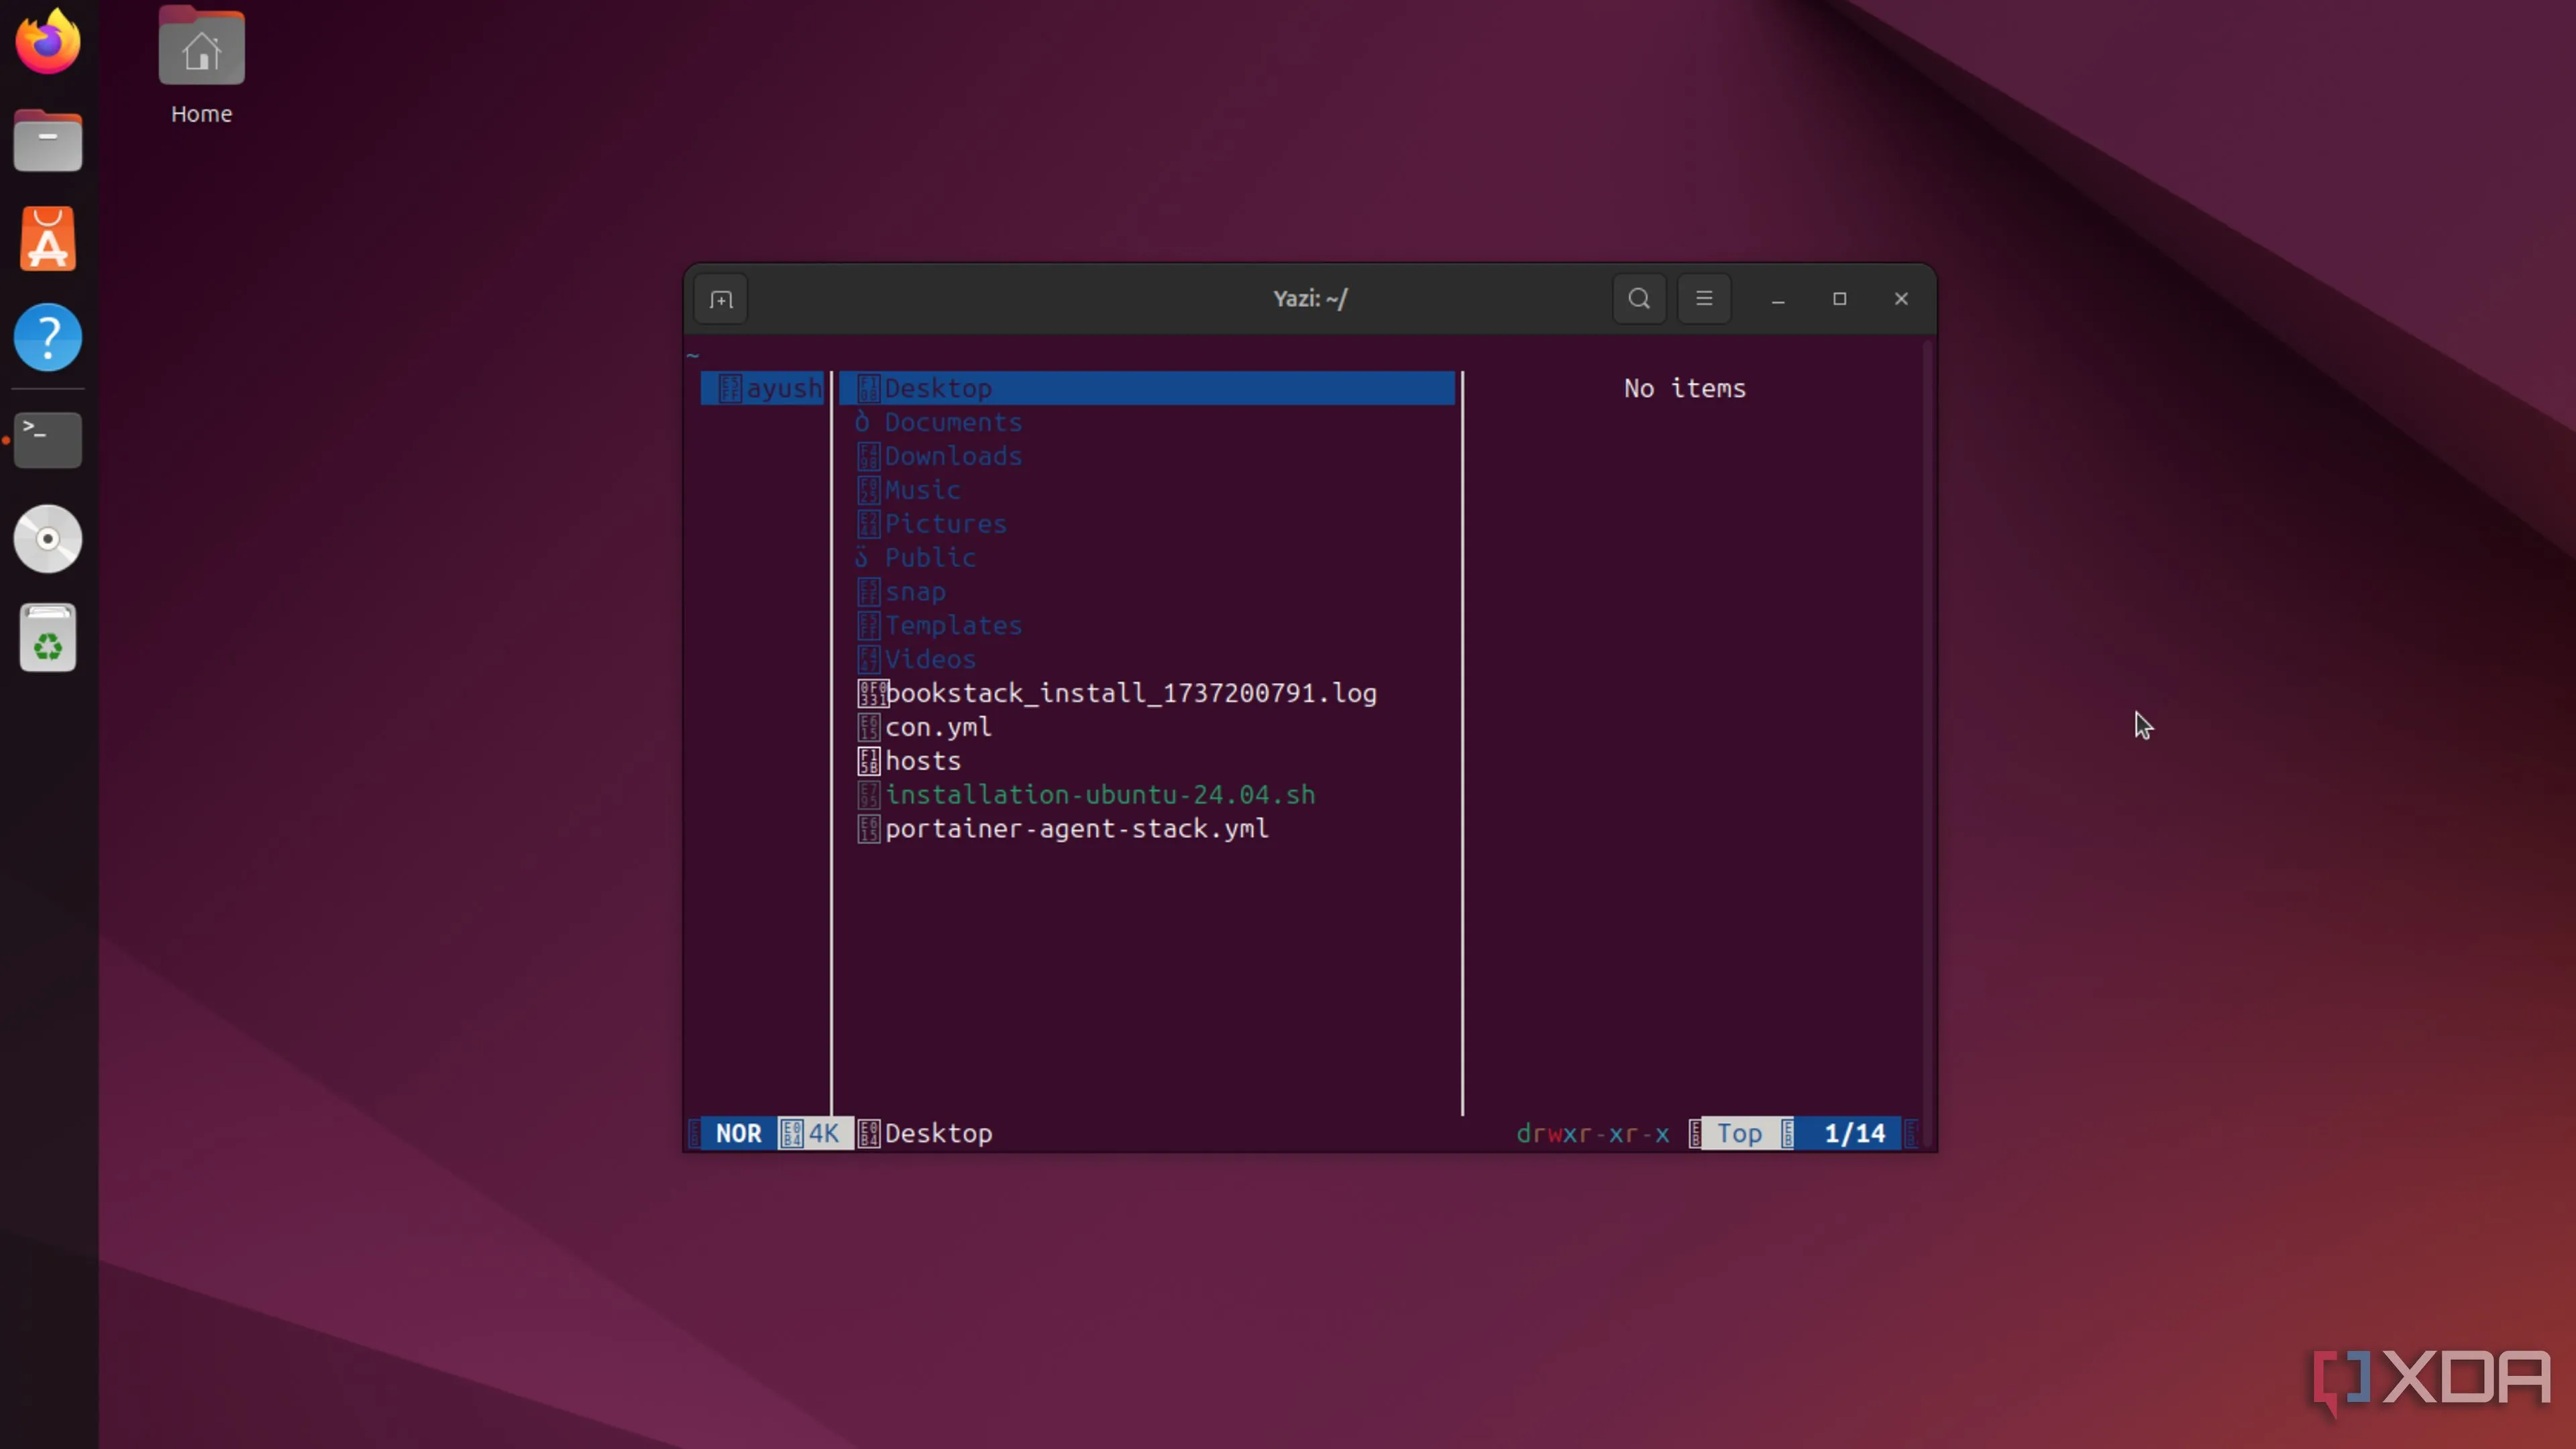
Task: Open the search icon in Yazi's title bar
Action: 1638,298
